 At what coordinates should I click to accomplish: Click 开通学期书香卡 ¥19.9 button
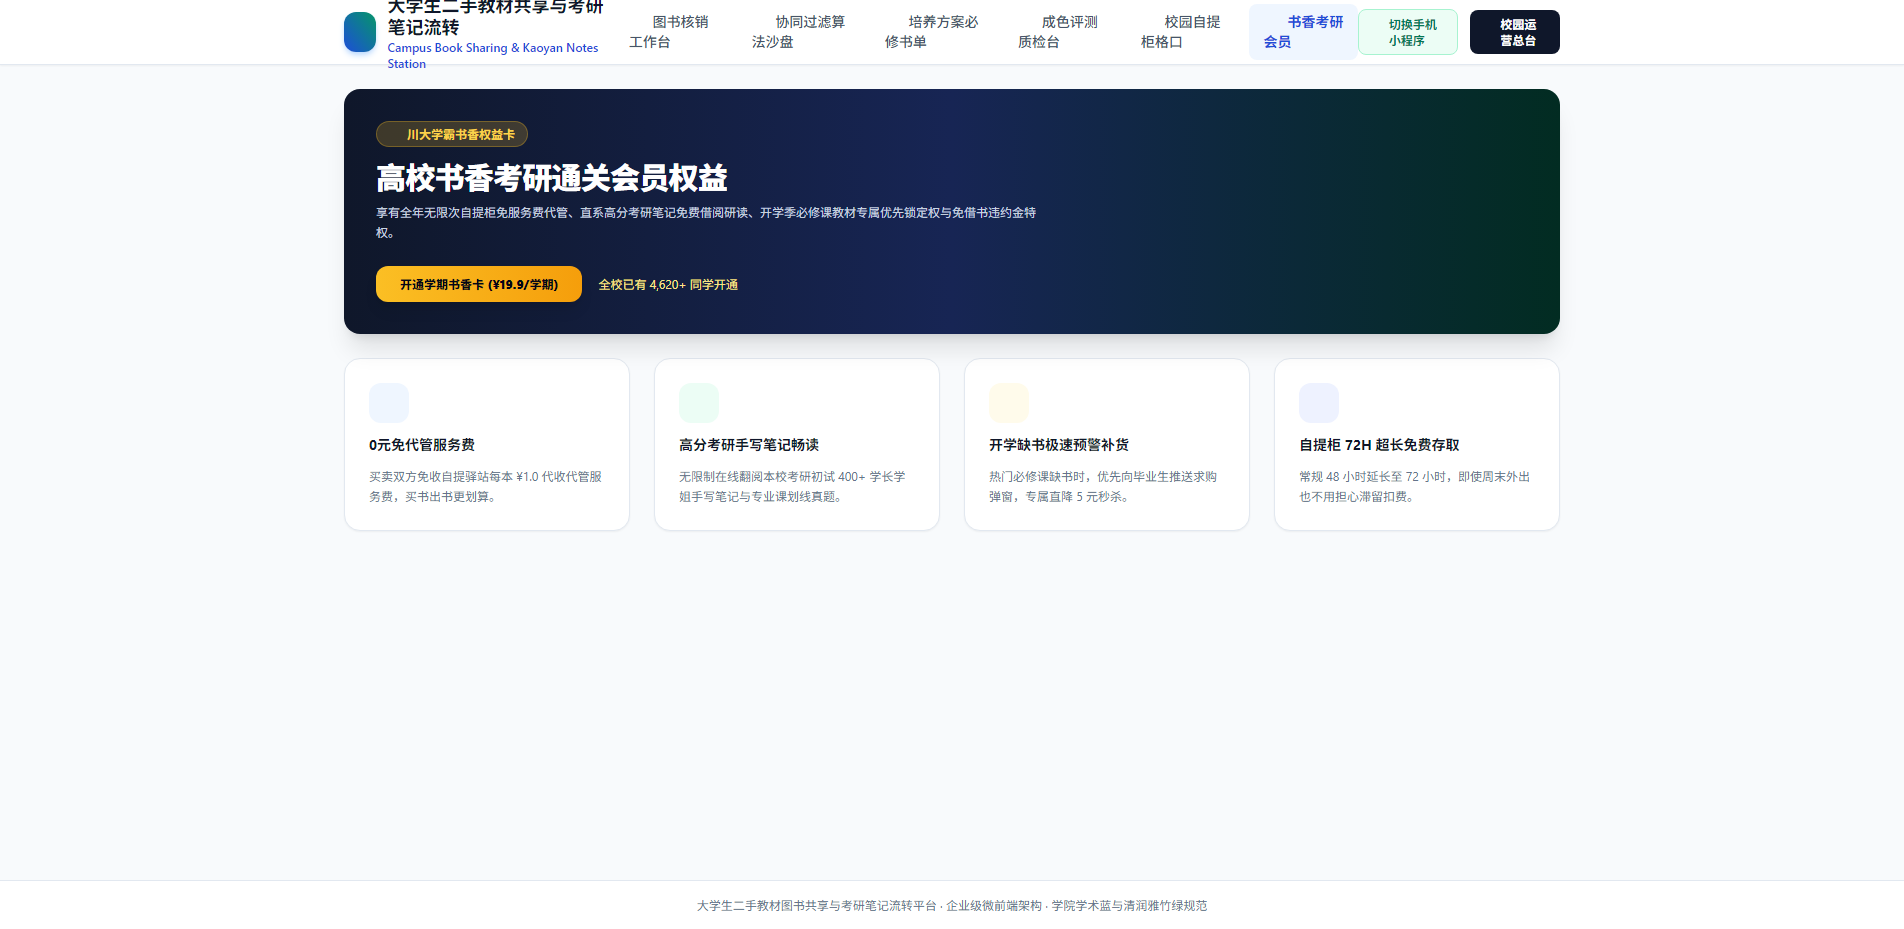point(479,284)
